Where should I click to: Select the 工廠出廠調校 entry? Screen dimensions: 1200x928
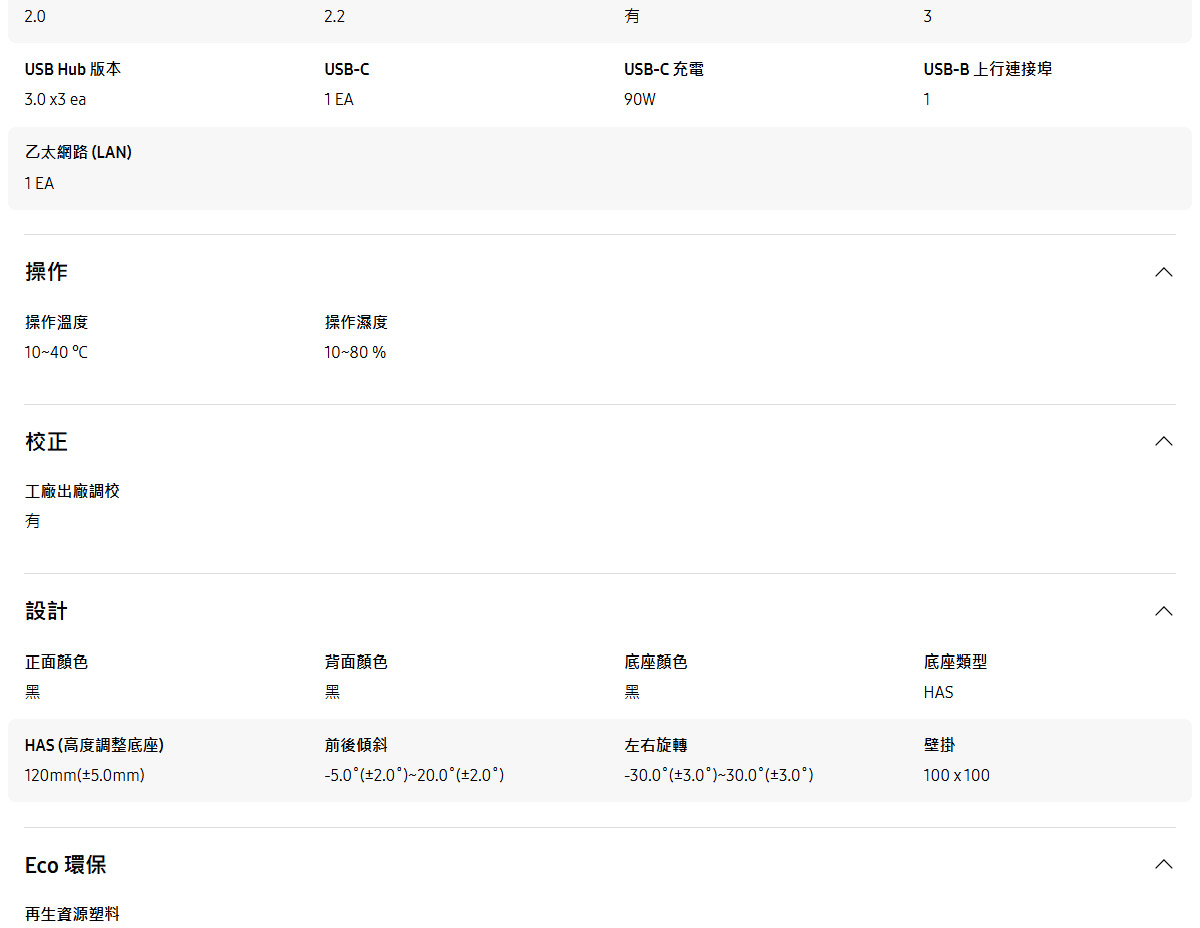(72, 490)
